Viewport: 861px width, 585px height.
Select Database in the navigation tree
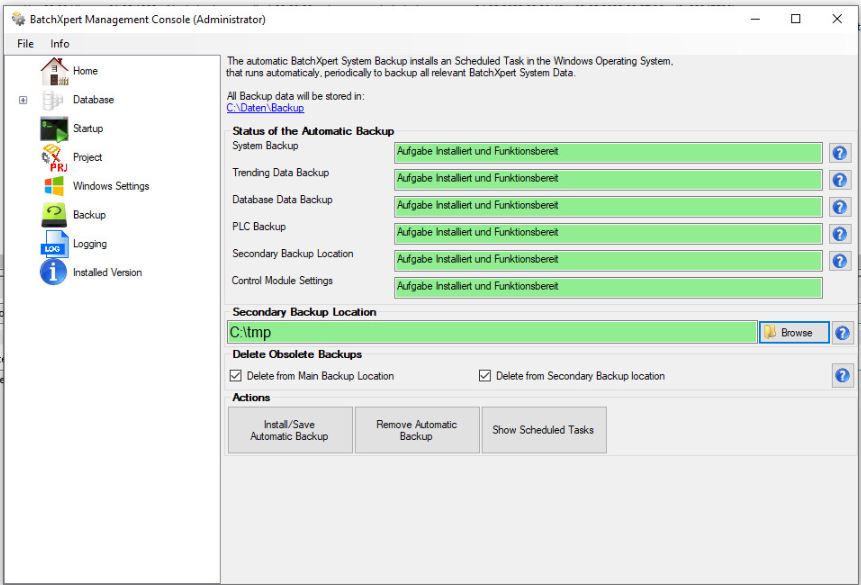point(93,100)
